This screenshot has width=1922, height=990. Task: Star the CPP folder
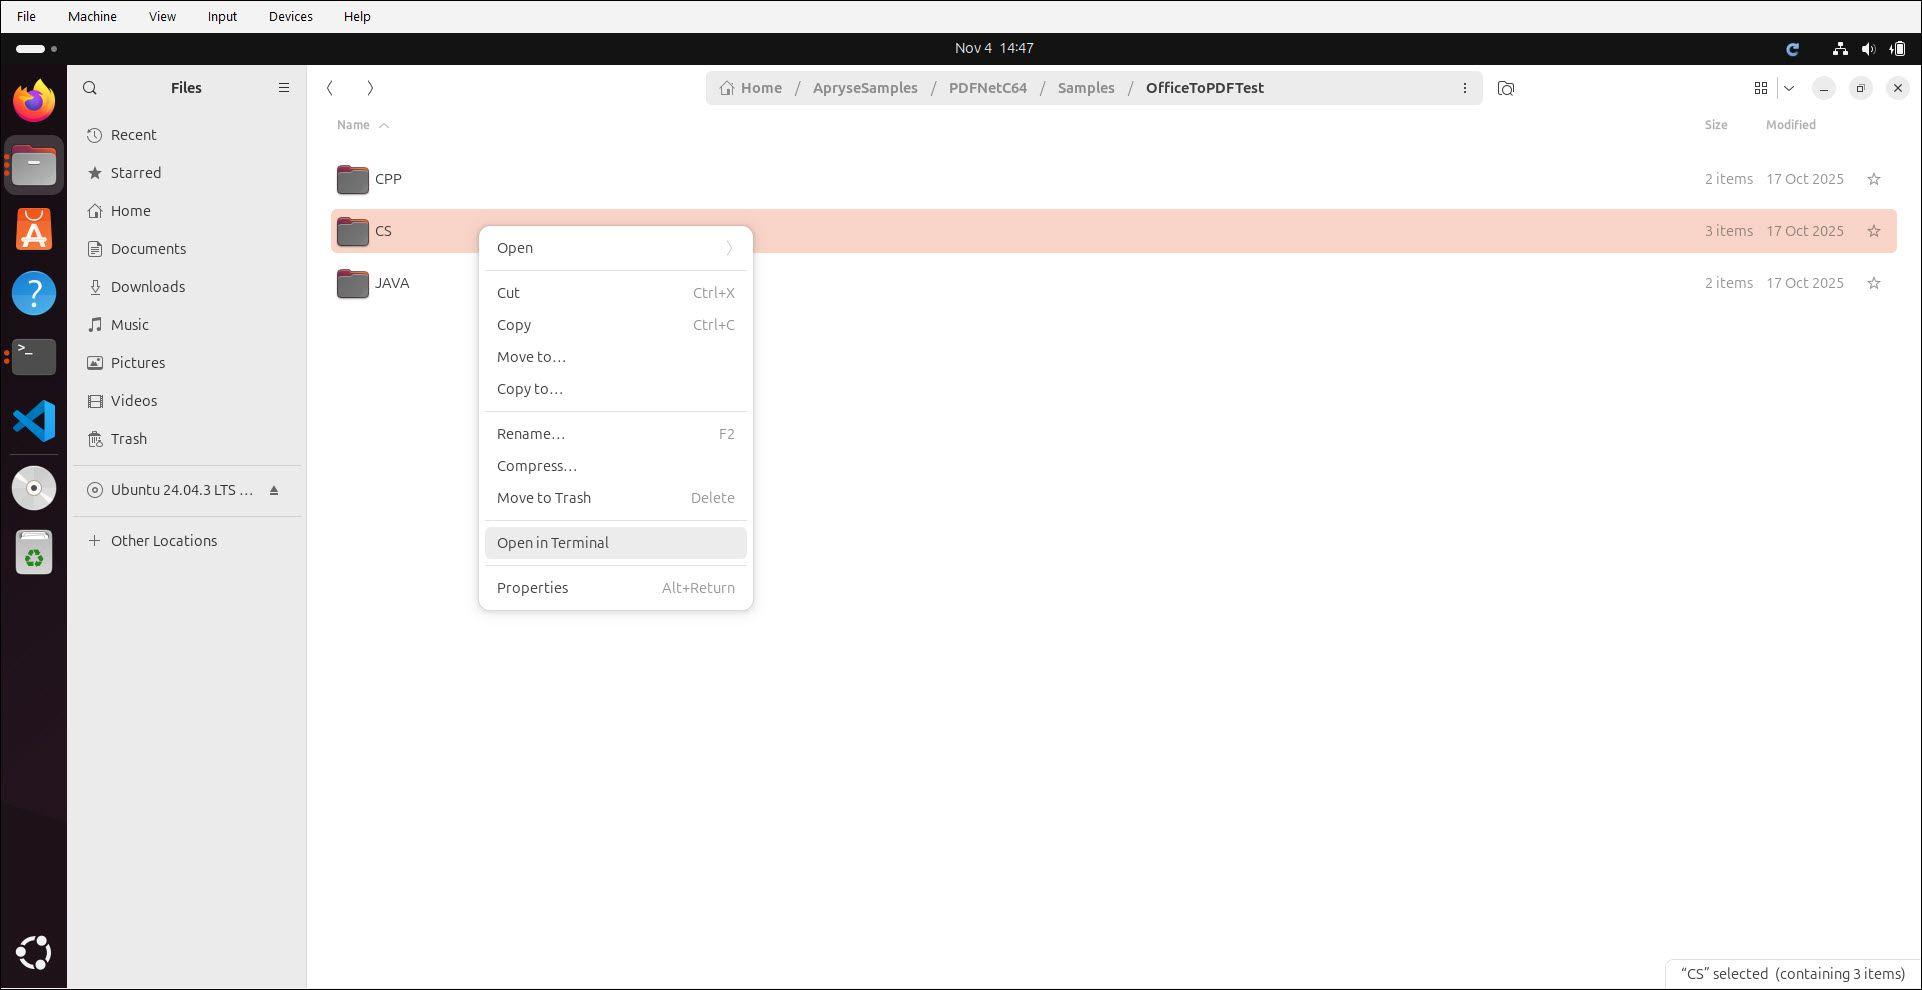tap(1873, 179)
